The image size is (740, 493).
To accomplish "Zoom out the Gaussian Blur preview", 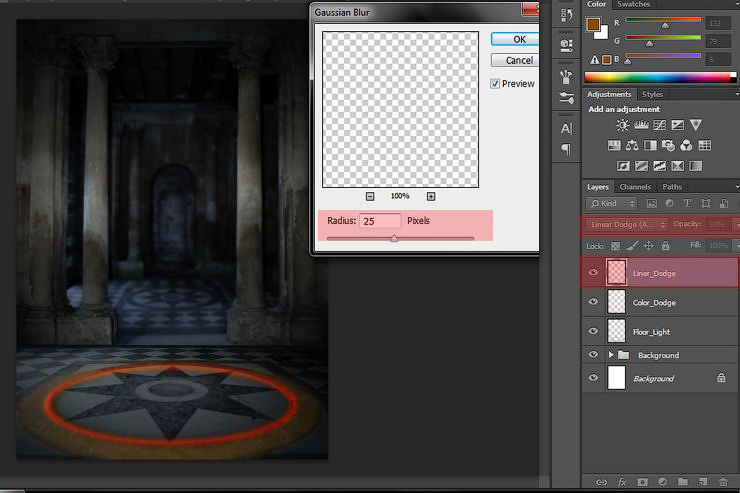I will coord(370,196).
